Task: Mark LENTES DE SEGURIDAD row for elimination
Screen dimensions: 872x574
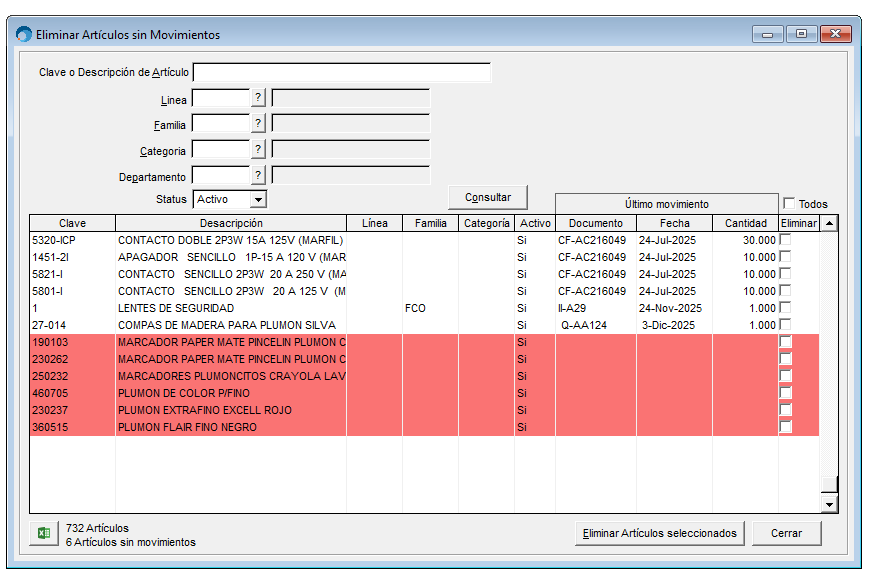Action: tap(786, 308)
